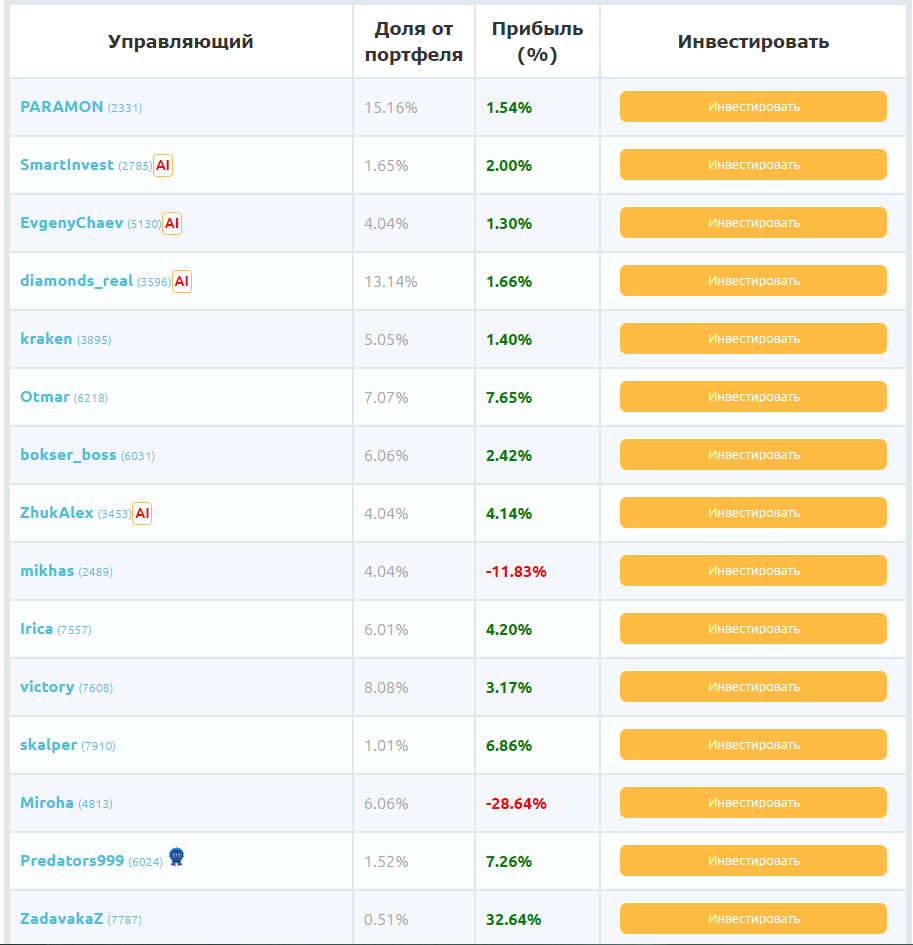Click the AI badge next to SmartInvest

point(163,165)
